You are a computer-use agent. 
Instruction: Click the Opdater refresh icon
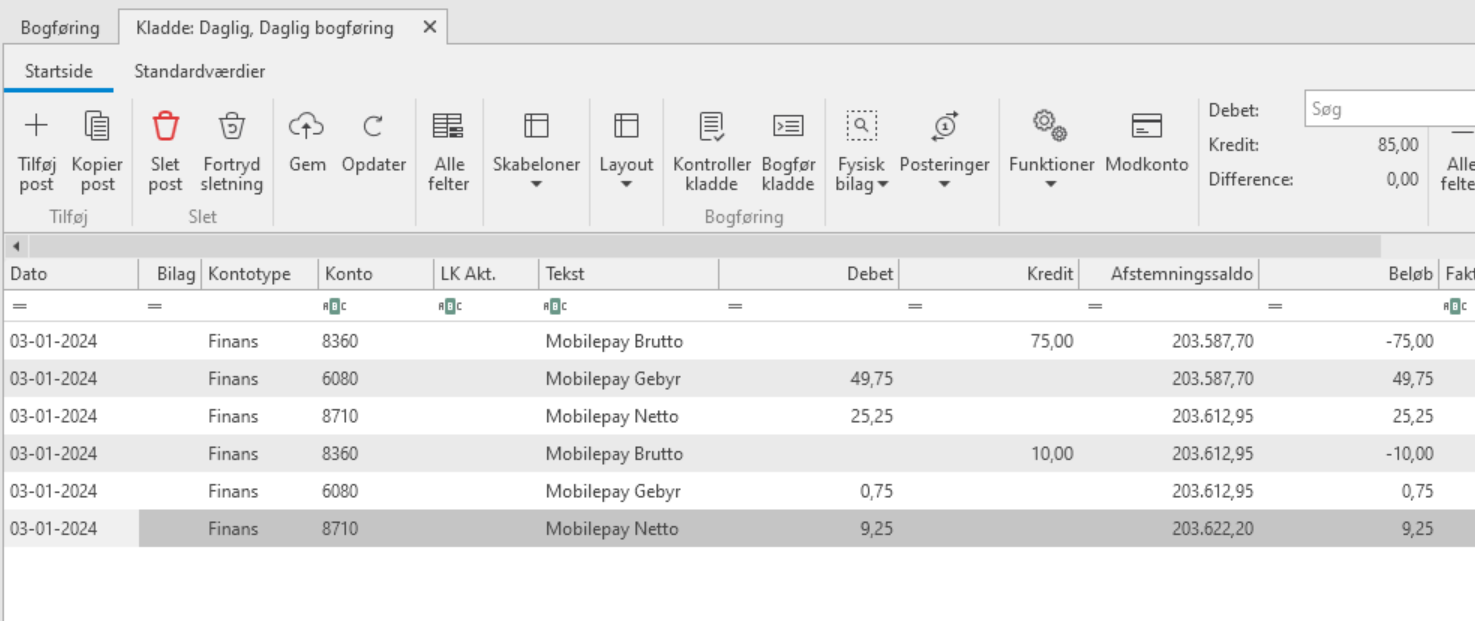click(x=373, y=125)
